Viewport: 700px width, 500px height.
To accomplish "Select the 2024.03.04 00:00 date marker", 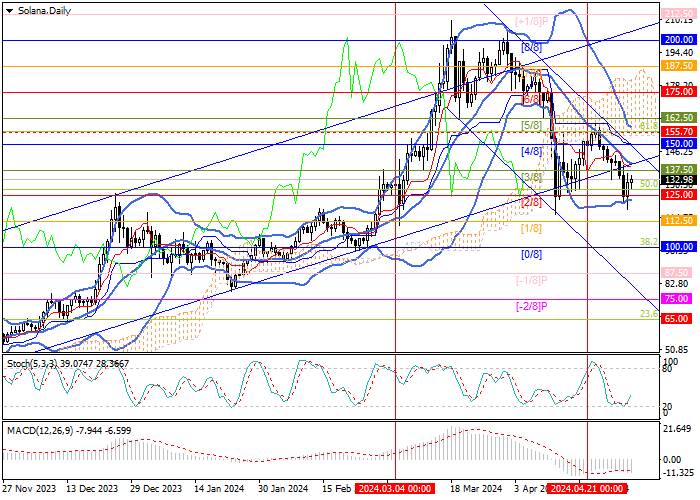I will point(395,488).
